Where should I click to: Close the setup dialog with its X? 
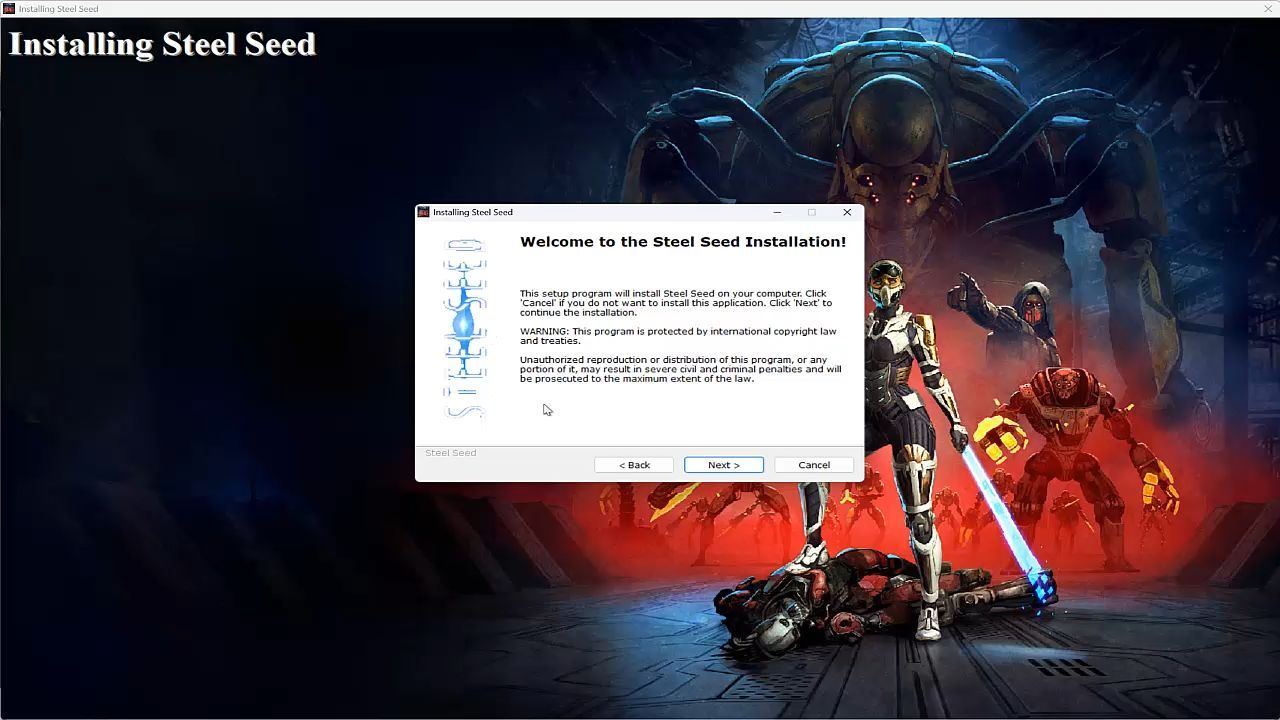click(x=847, y=212)
